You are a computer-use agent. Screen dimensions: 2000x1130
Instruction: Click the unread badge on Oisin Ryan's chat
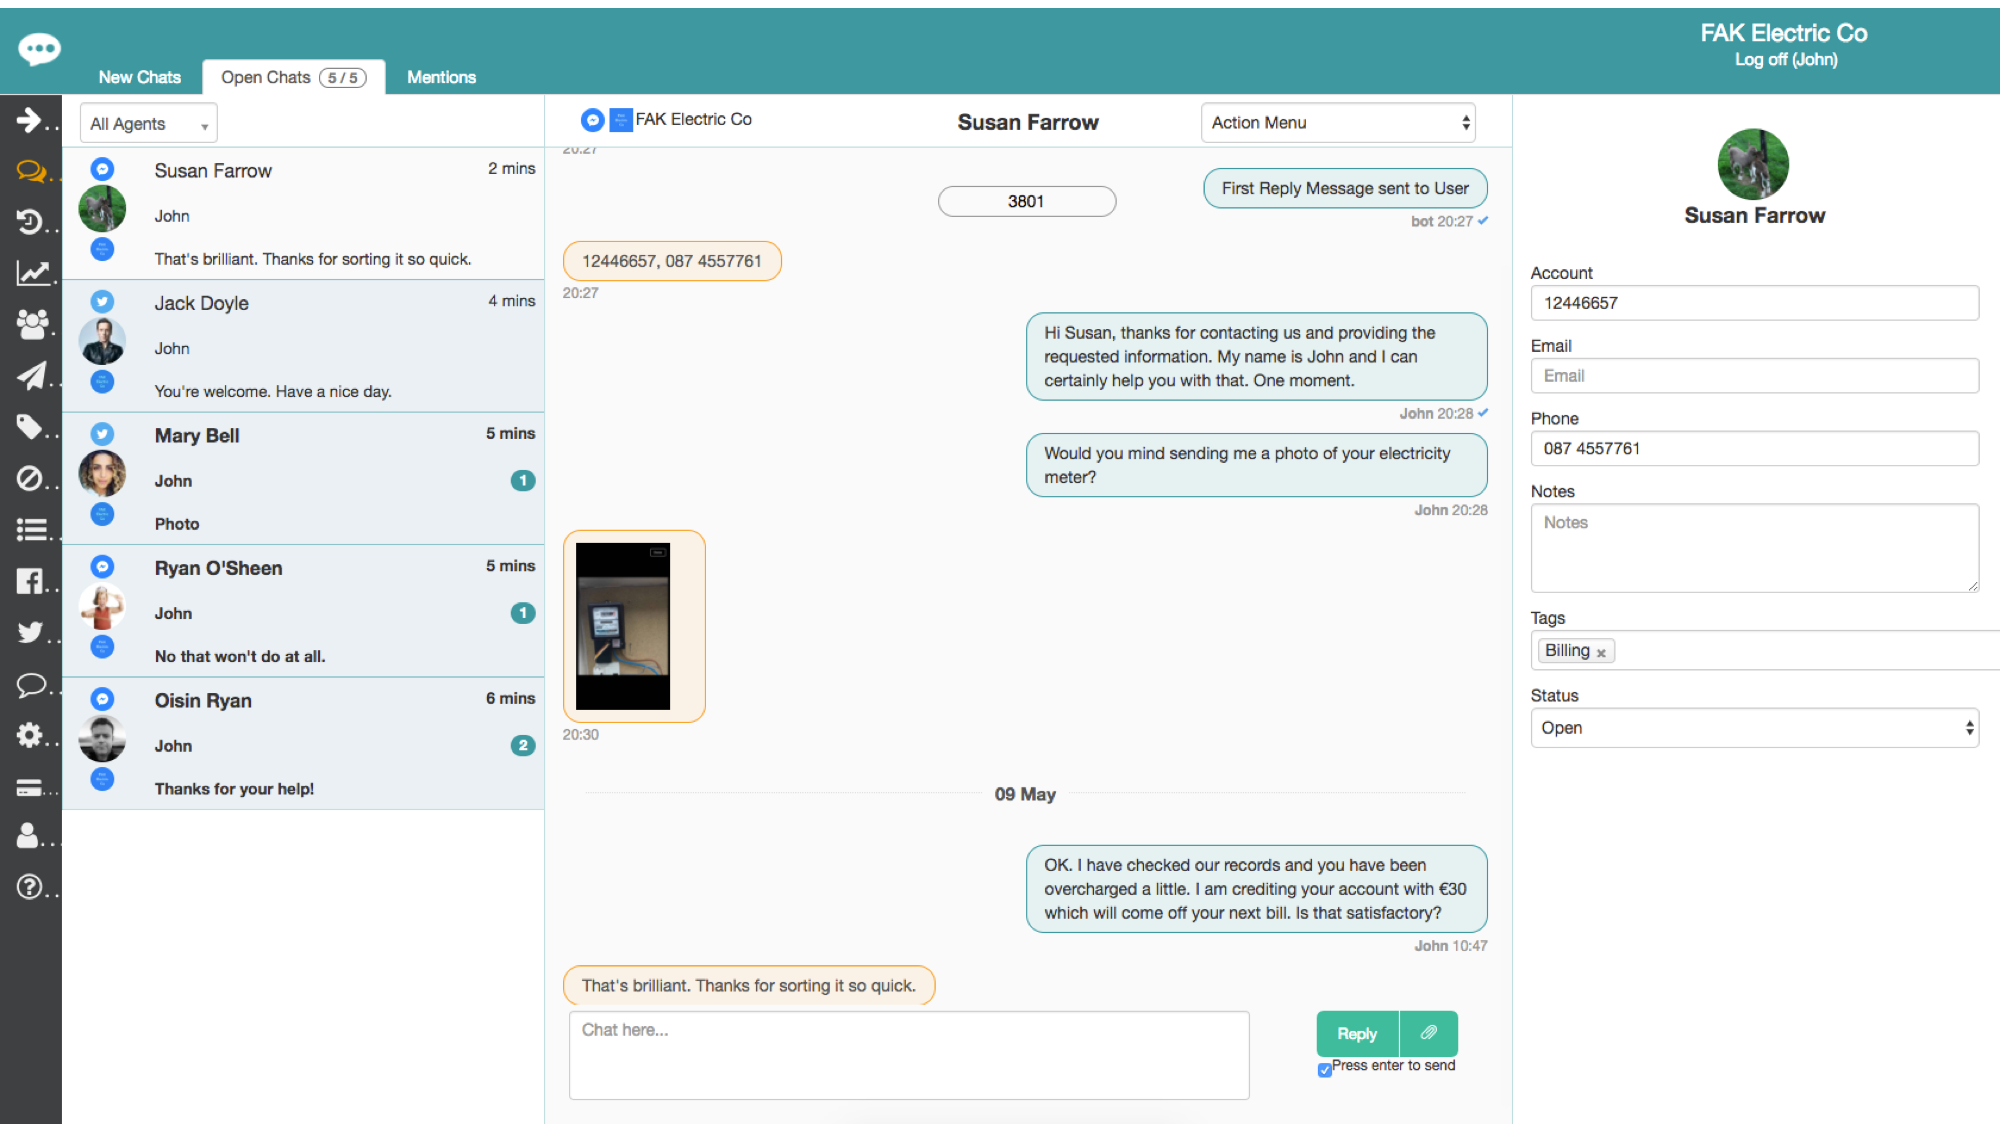click(x=523, y=745)
